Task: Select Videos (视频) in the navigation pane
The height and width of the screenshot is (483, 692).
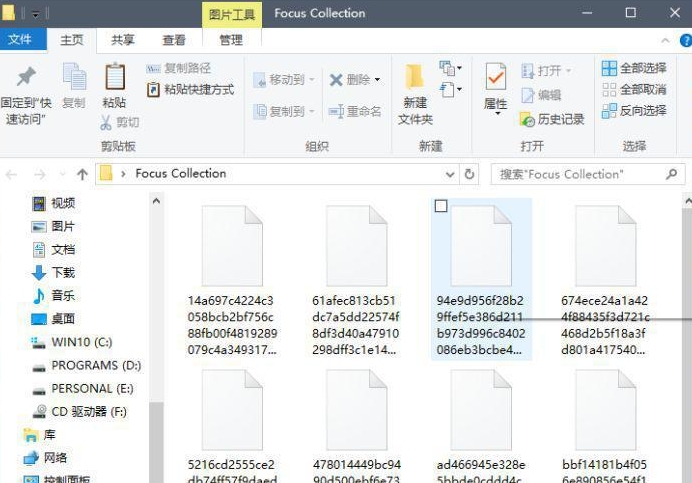Action: pos(54,203)
